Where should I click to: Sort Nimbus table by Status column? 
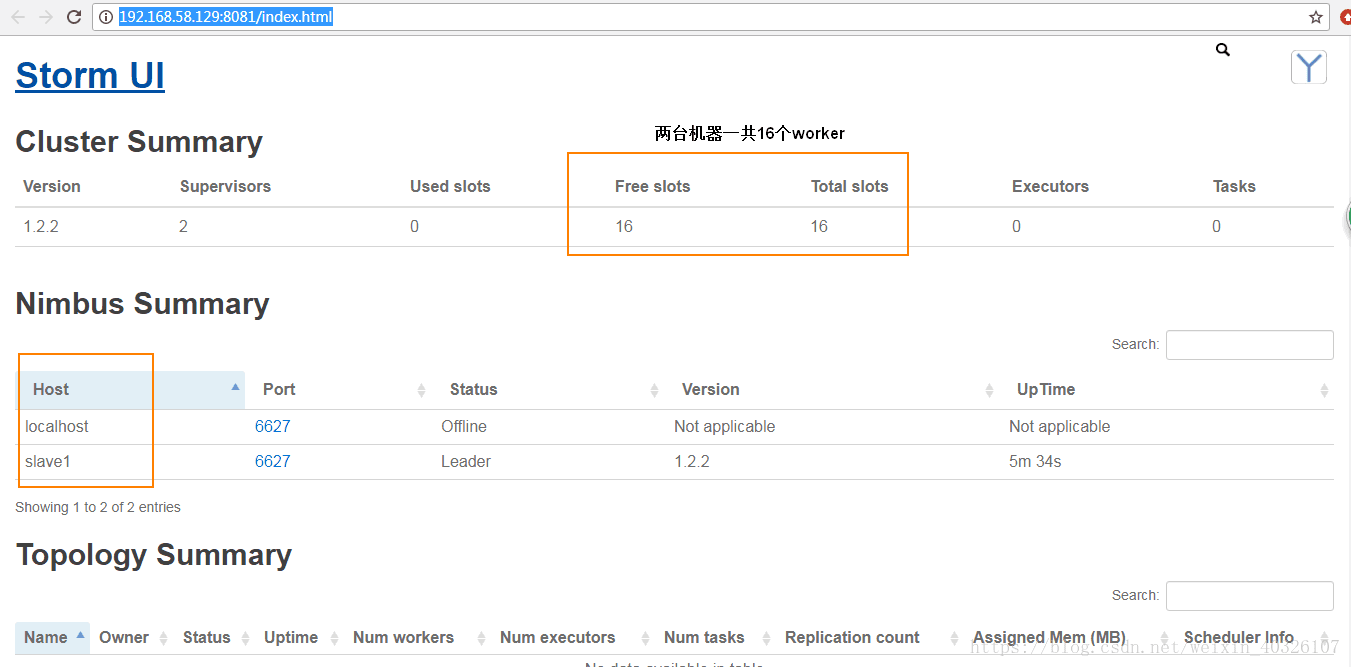click(548, 390)
